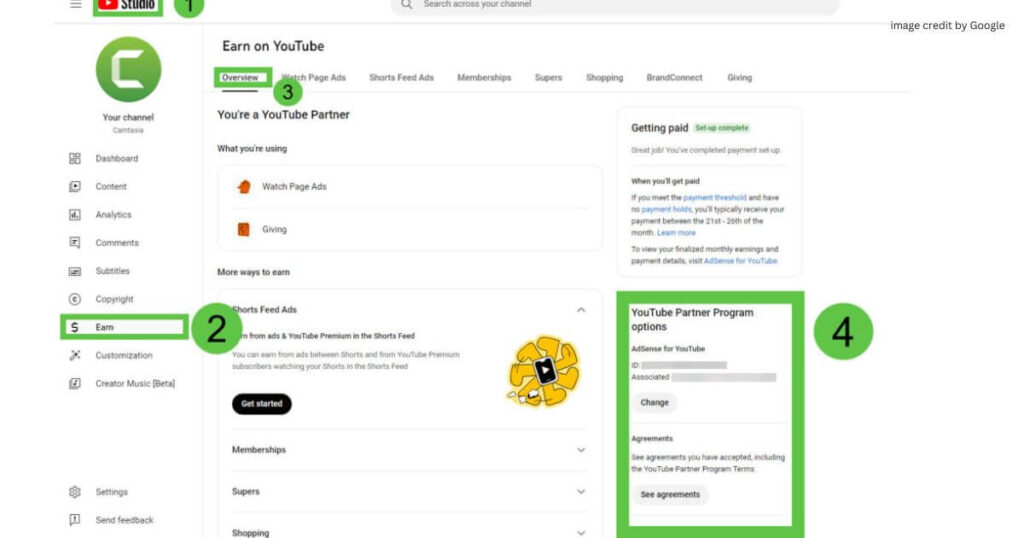Open Comments in the sidebar
The height and width of the screenshot is (538, 1024).
(117, 243)
